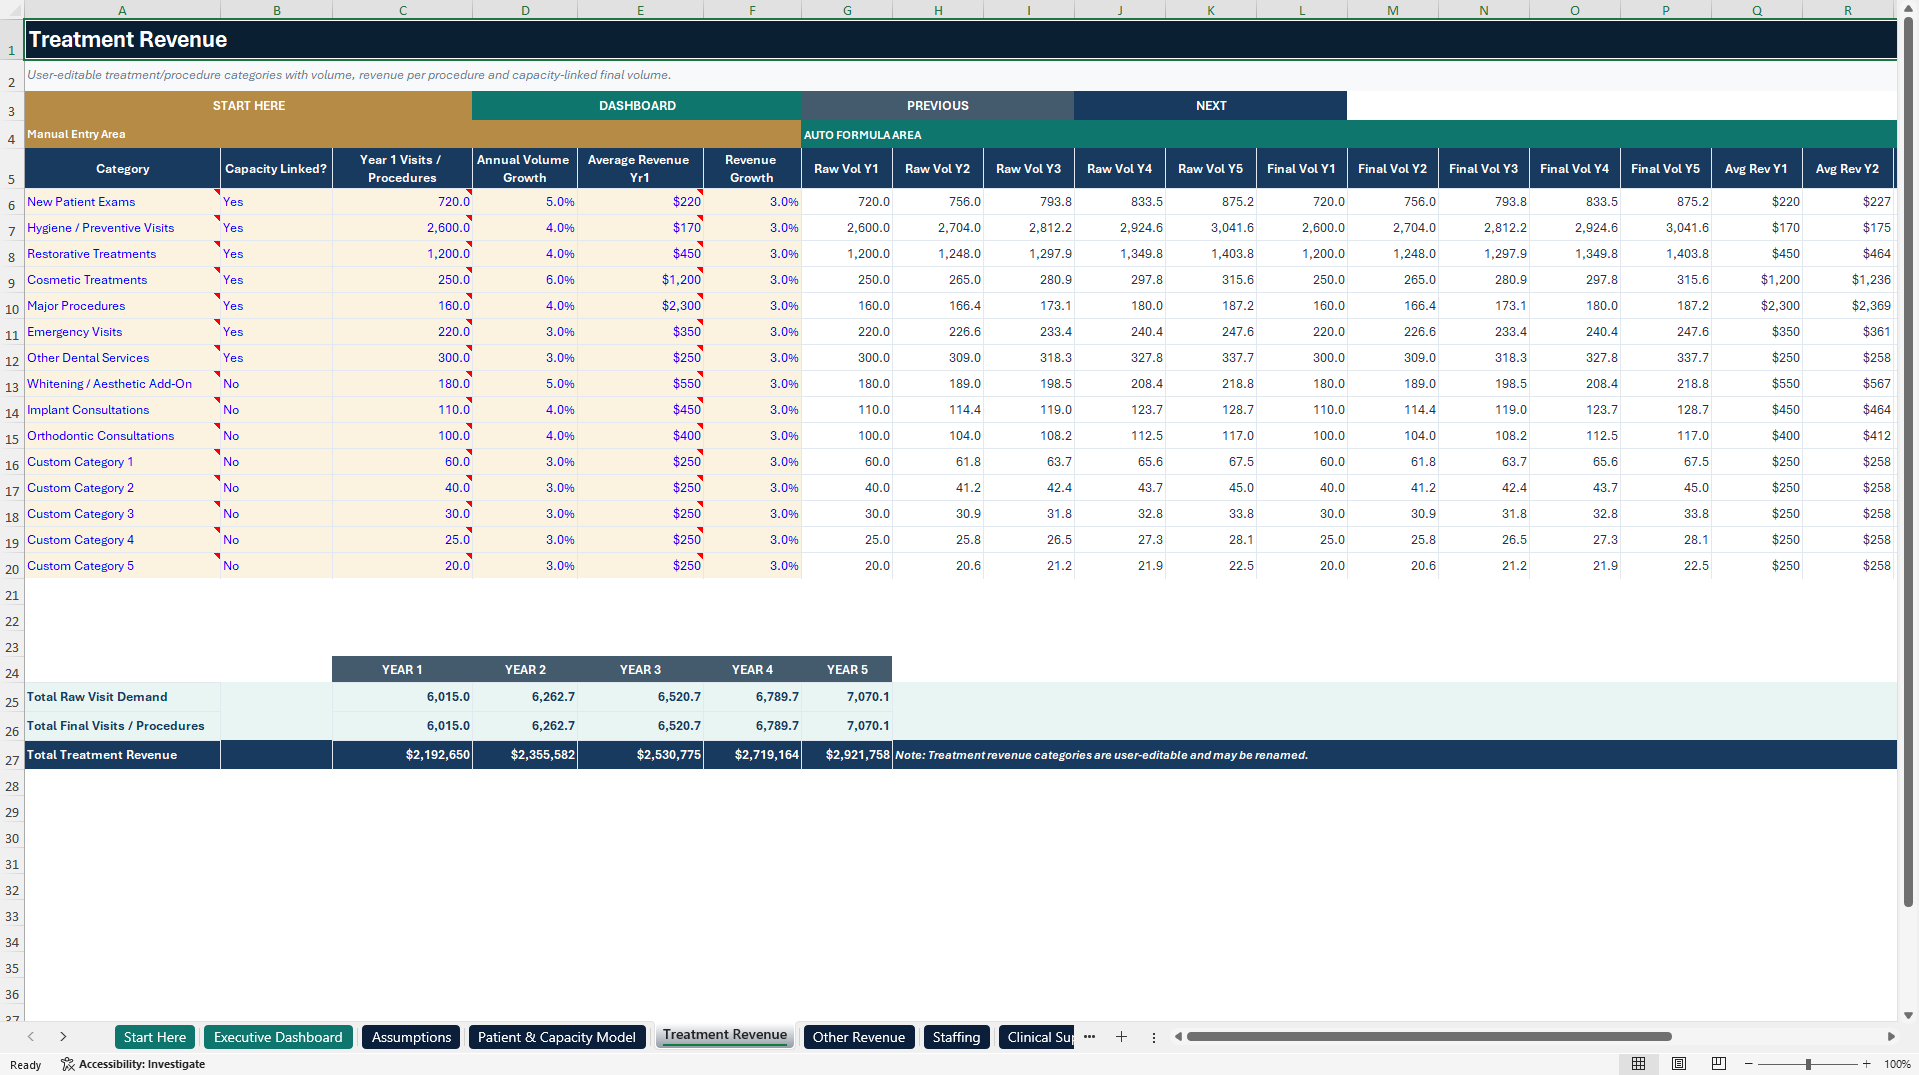Switch to Page Layout view icon

(1679, 1064)
